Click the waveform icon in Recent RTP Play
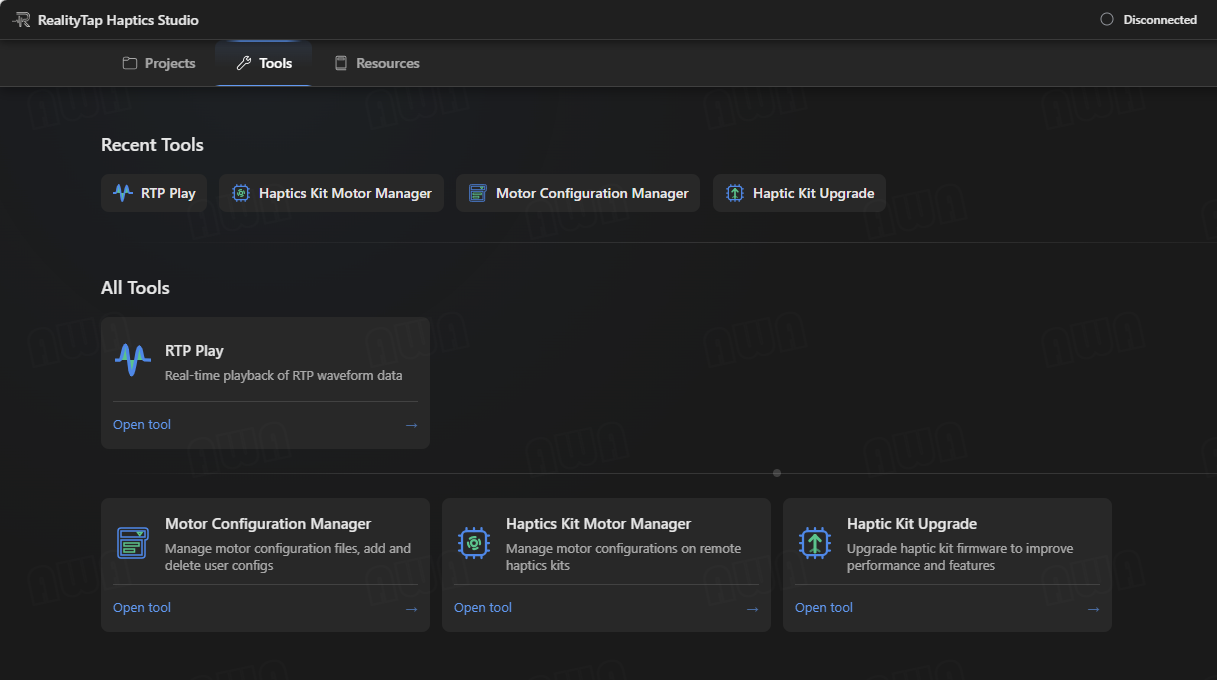This screenshot has height=680, width=1217. (x=123, y=193)
